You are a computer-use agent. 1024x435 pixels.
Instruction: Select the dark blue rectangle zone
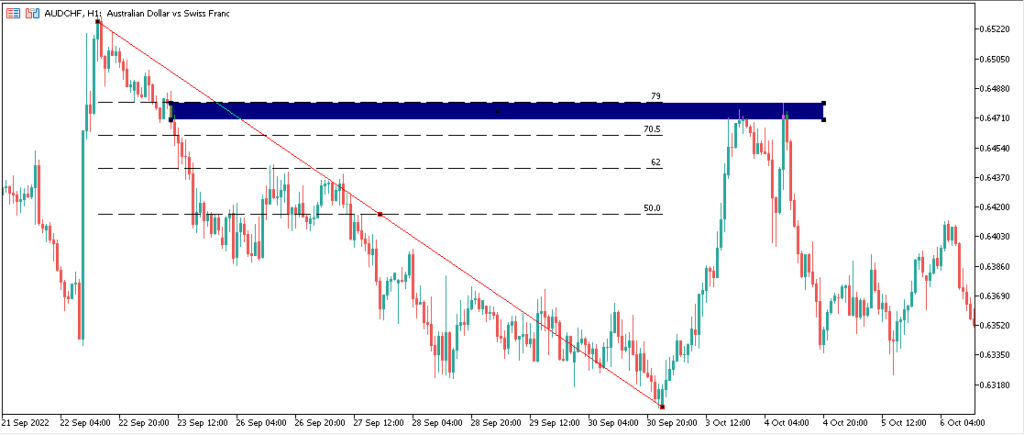497,111
